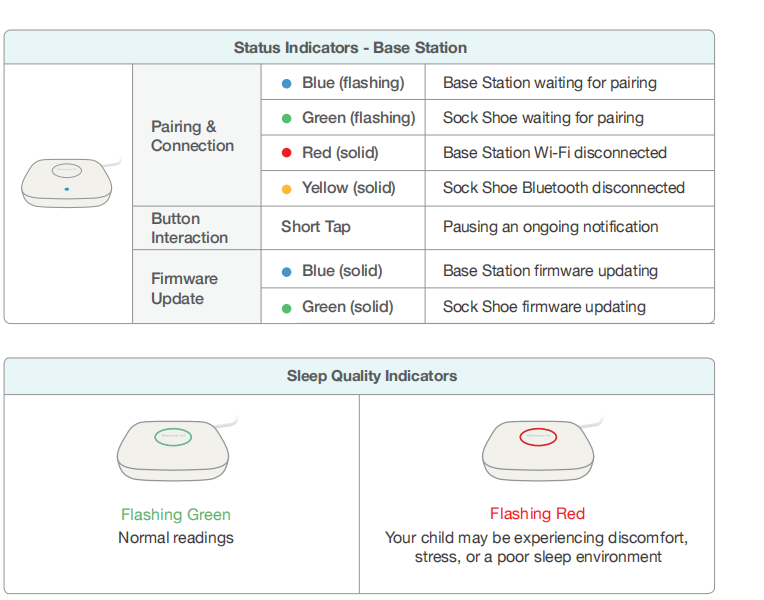This screenshot has width=764, height=600.
Task: Click the blue solid firmware indicator dot
Action: pyautogui.click(x=286, y=271)
